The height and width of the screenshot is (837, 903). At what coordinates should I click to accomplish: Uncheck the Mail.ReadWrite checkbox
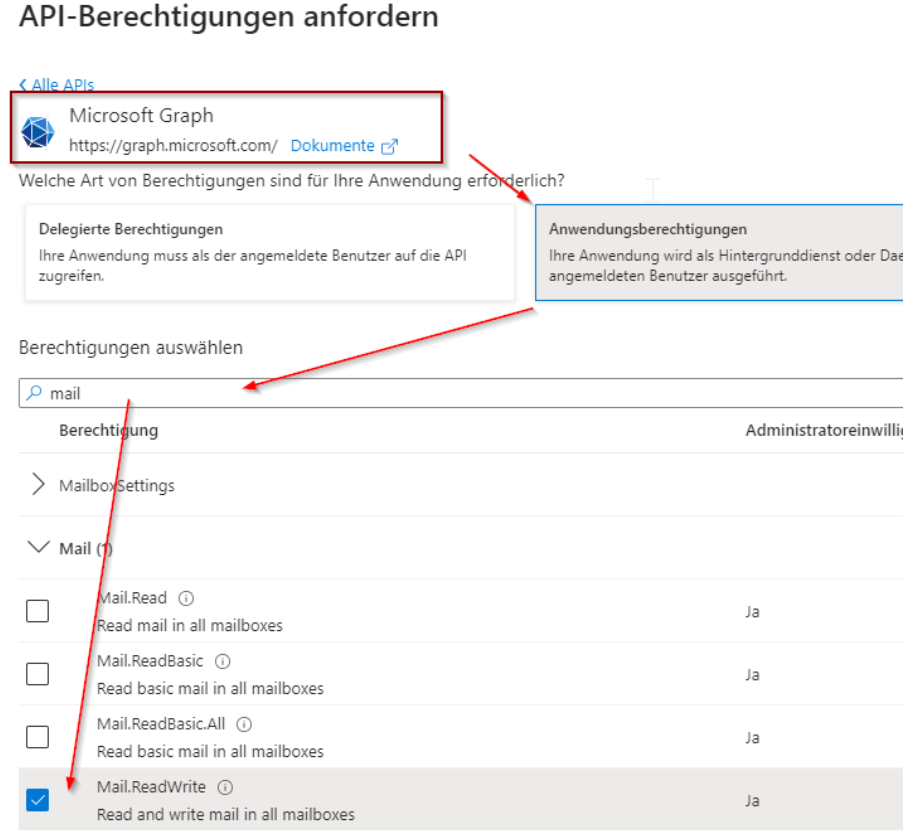pos(37,800)
